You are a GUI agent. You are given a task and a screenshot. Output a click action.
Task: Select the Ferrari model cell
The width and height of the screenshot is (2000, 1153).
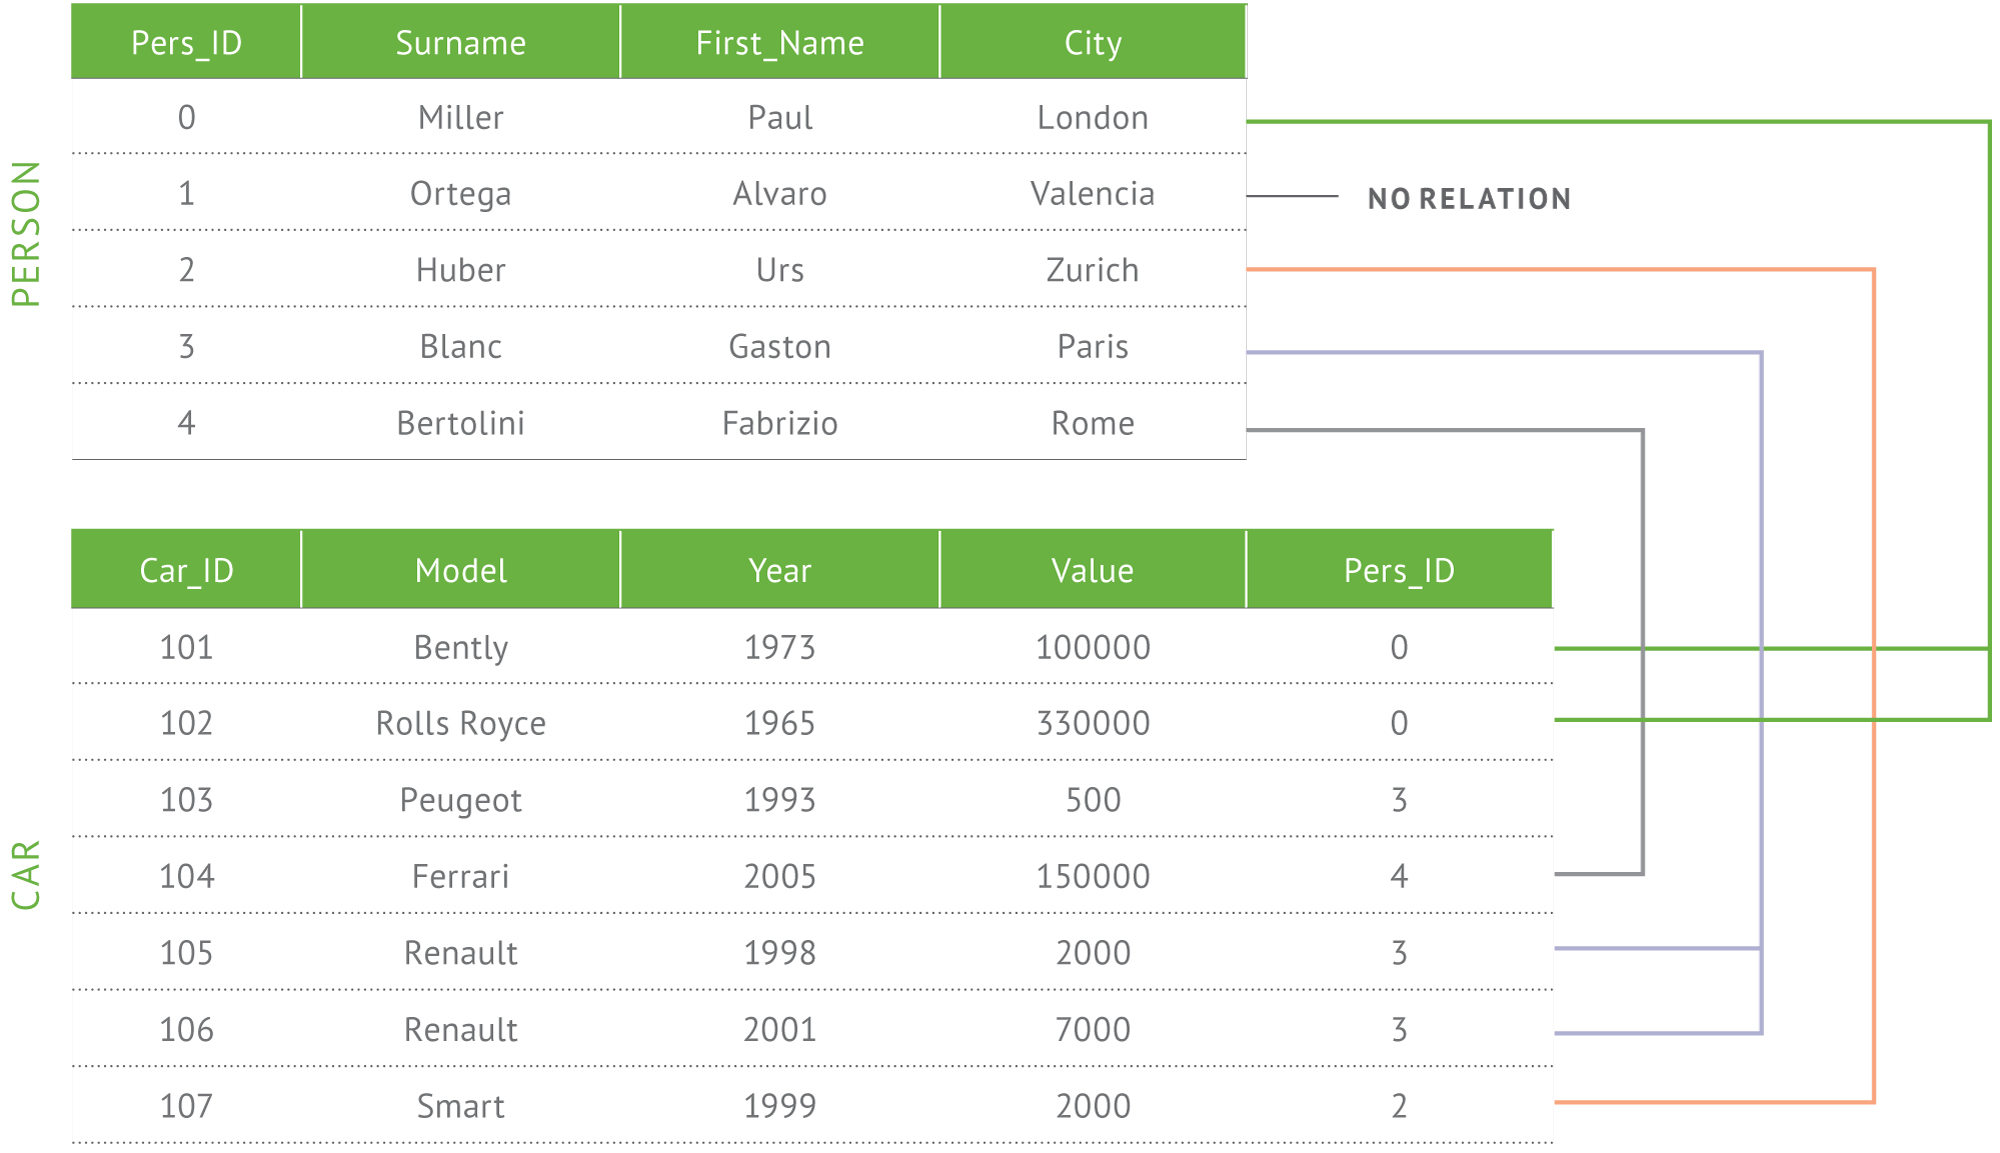(x=460, y=876)
